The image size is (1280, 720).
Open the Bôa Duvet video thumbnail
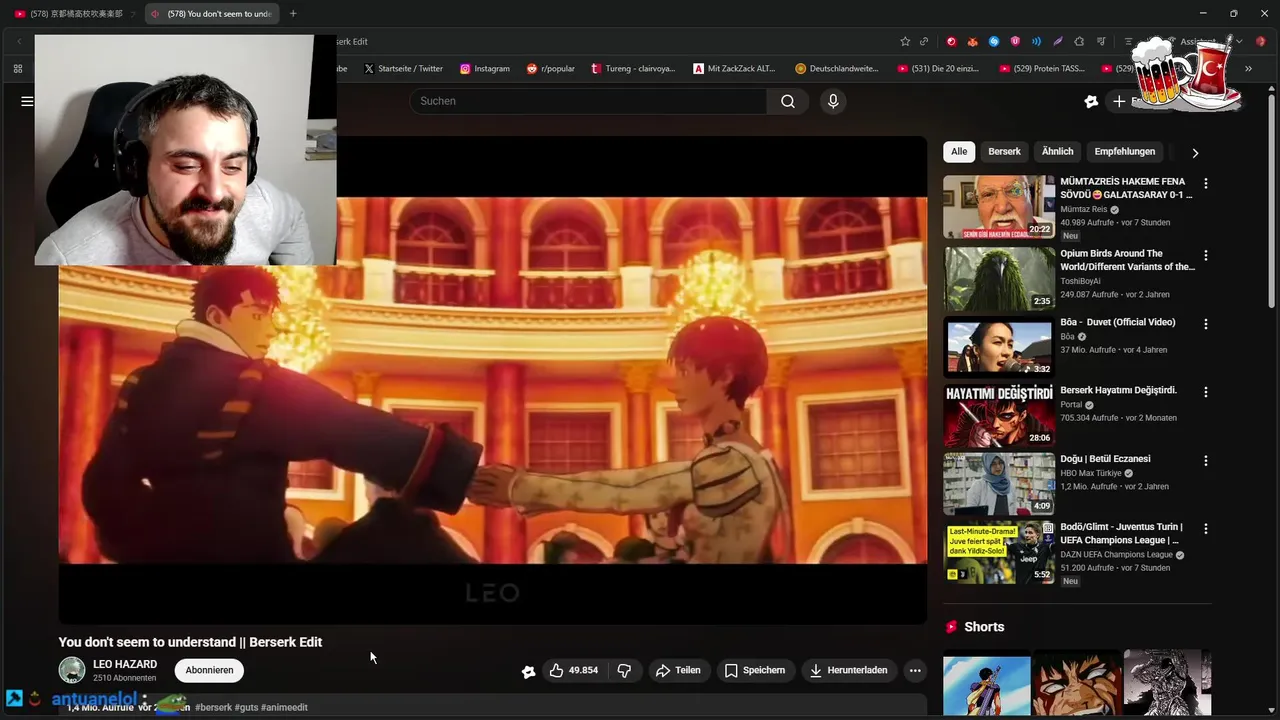point(999,347)
